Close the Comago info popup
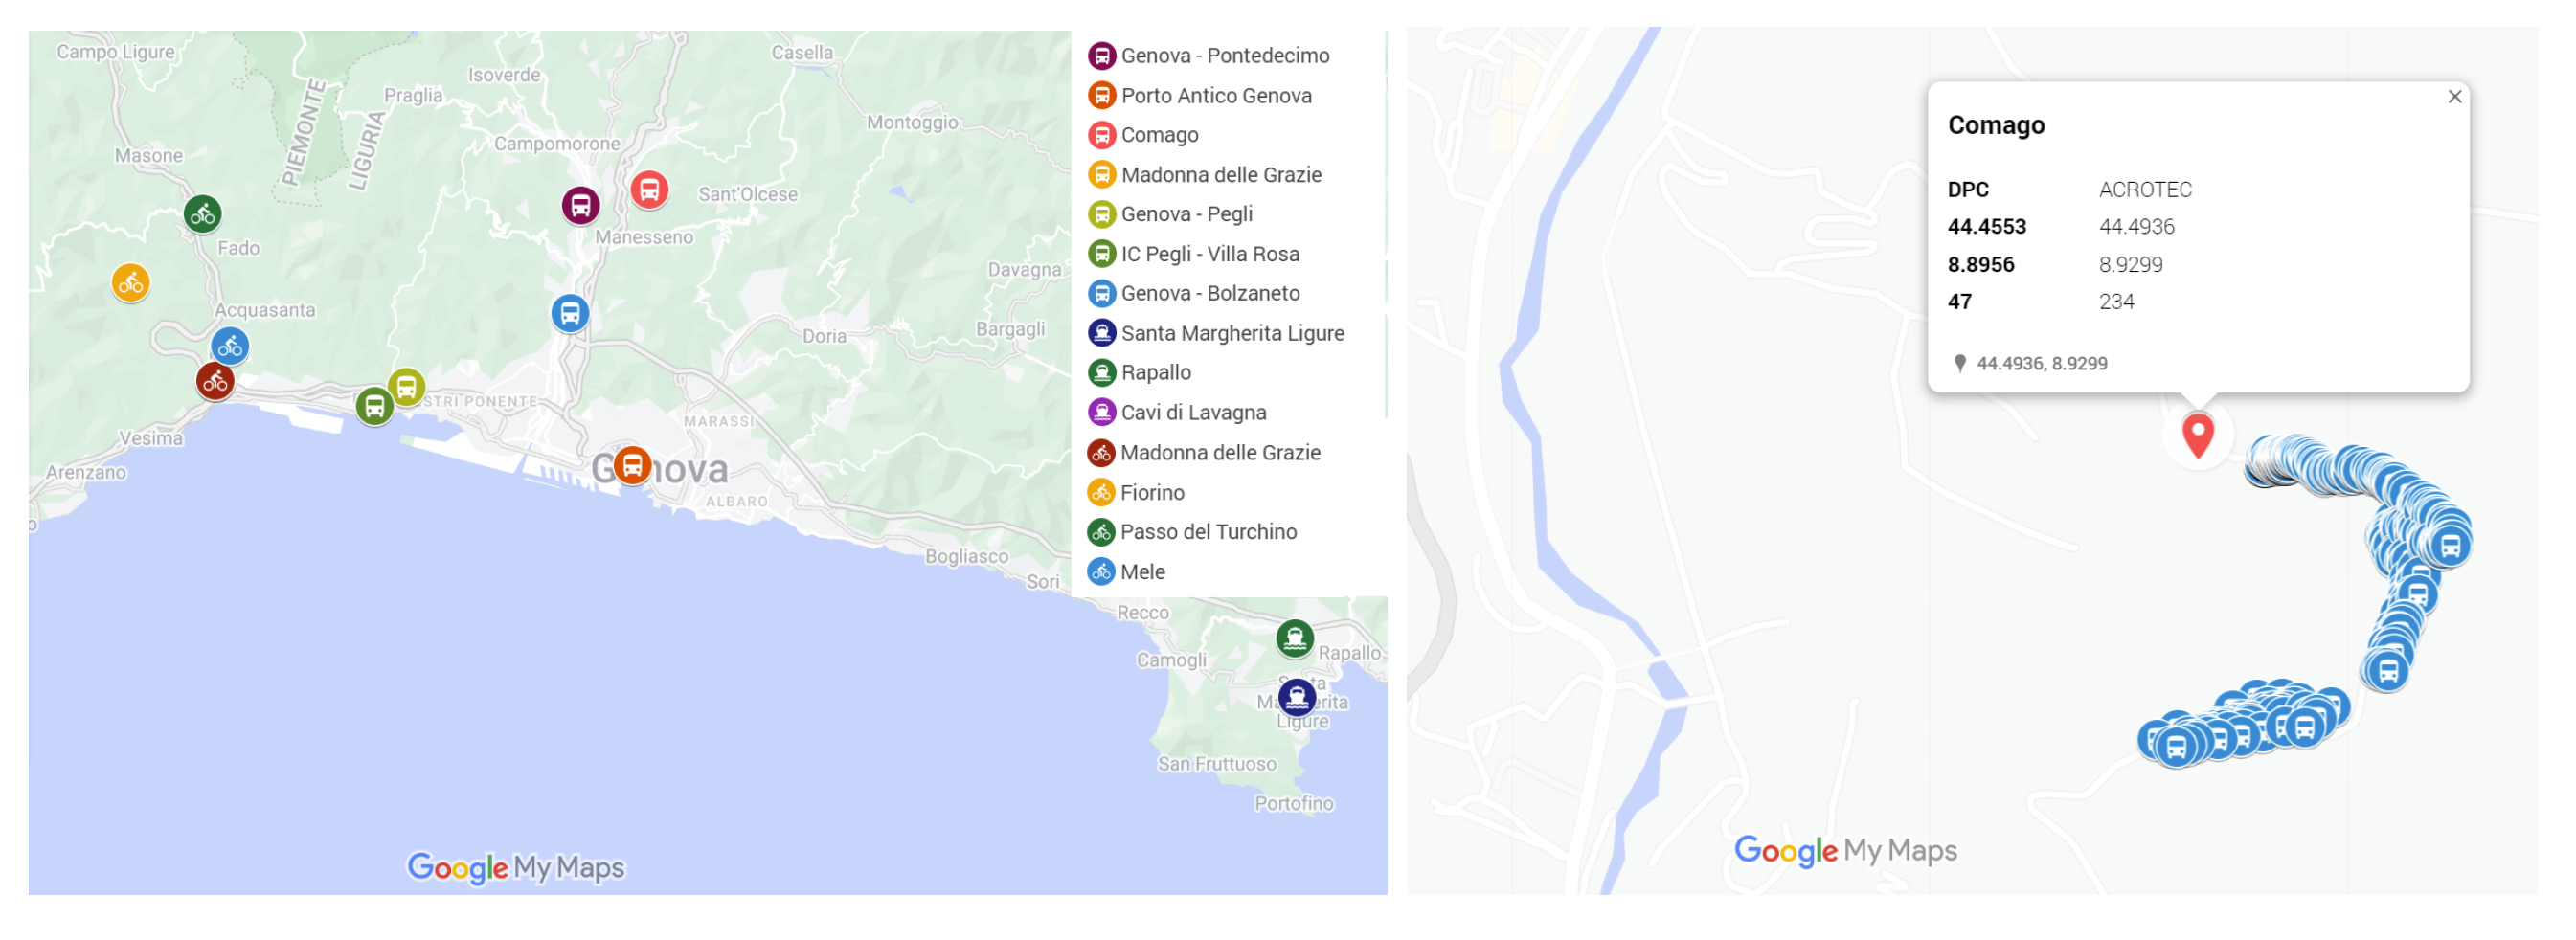The height and width of the screenshot is (940, 2576). [x=2454, y=97]
